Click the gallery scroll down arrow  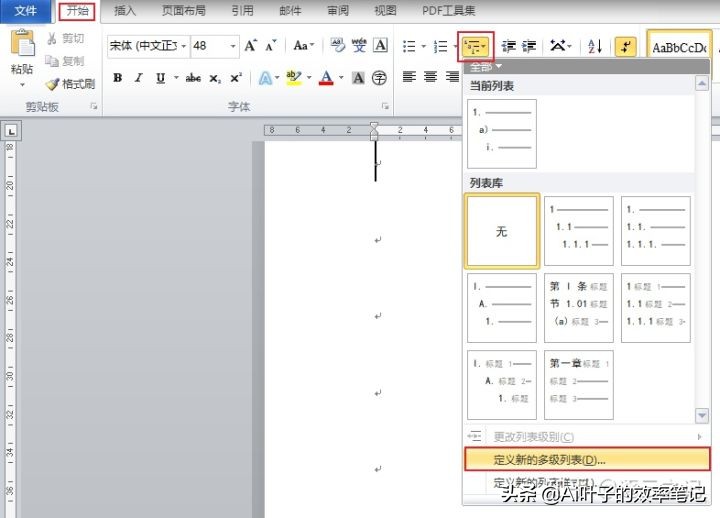(x=702, y=415)
